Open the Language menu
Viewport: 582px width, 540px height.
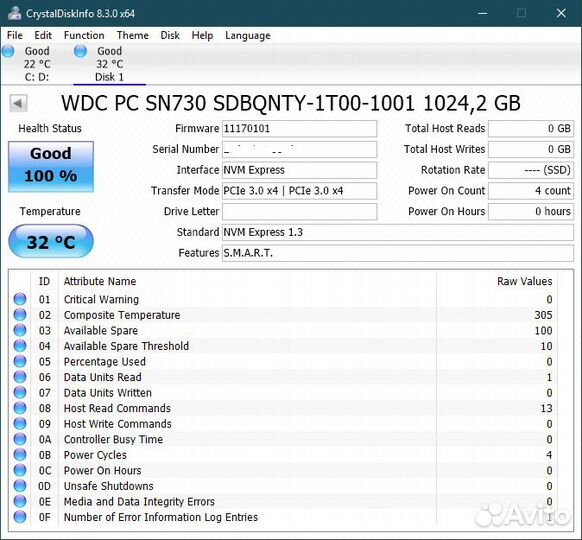point(248,35)
